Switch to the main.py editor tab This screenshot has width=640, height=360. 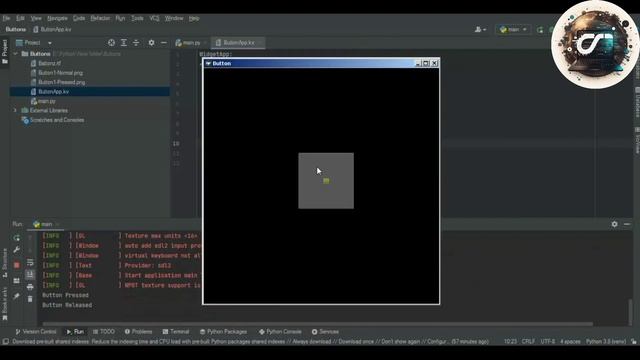click(191, 42)
